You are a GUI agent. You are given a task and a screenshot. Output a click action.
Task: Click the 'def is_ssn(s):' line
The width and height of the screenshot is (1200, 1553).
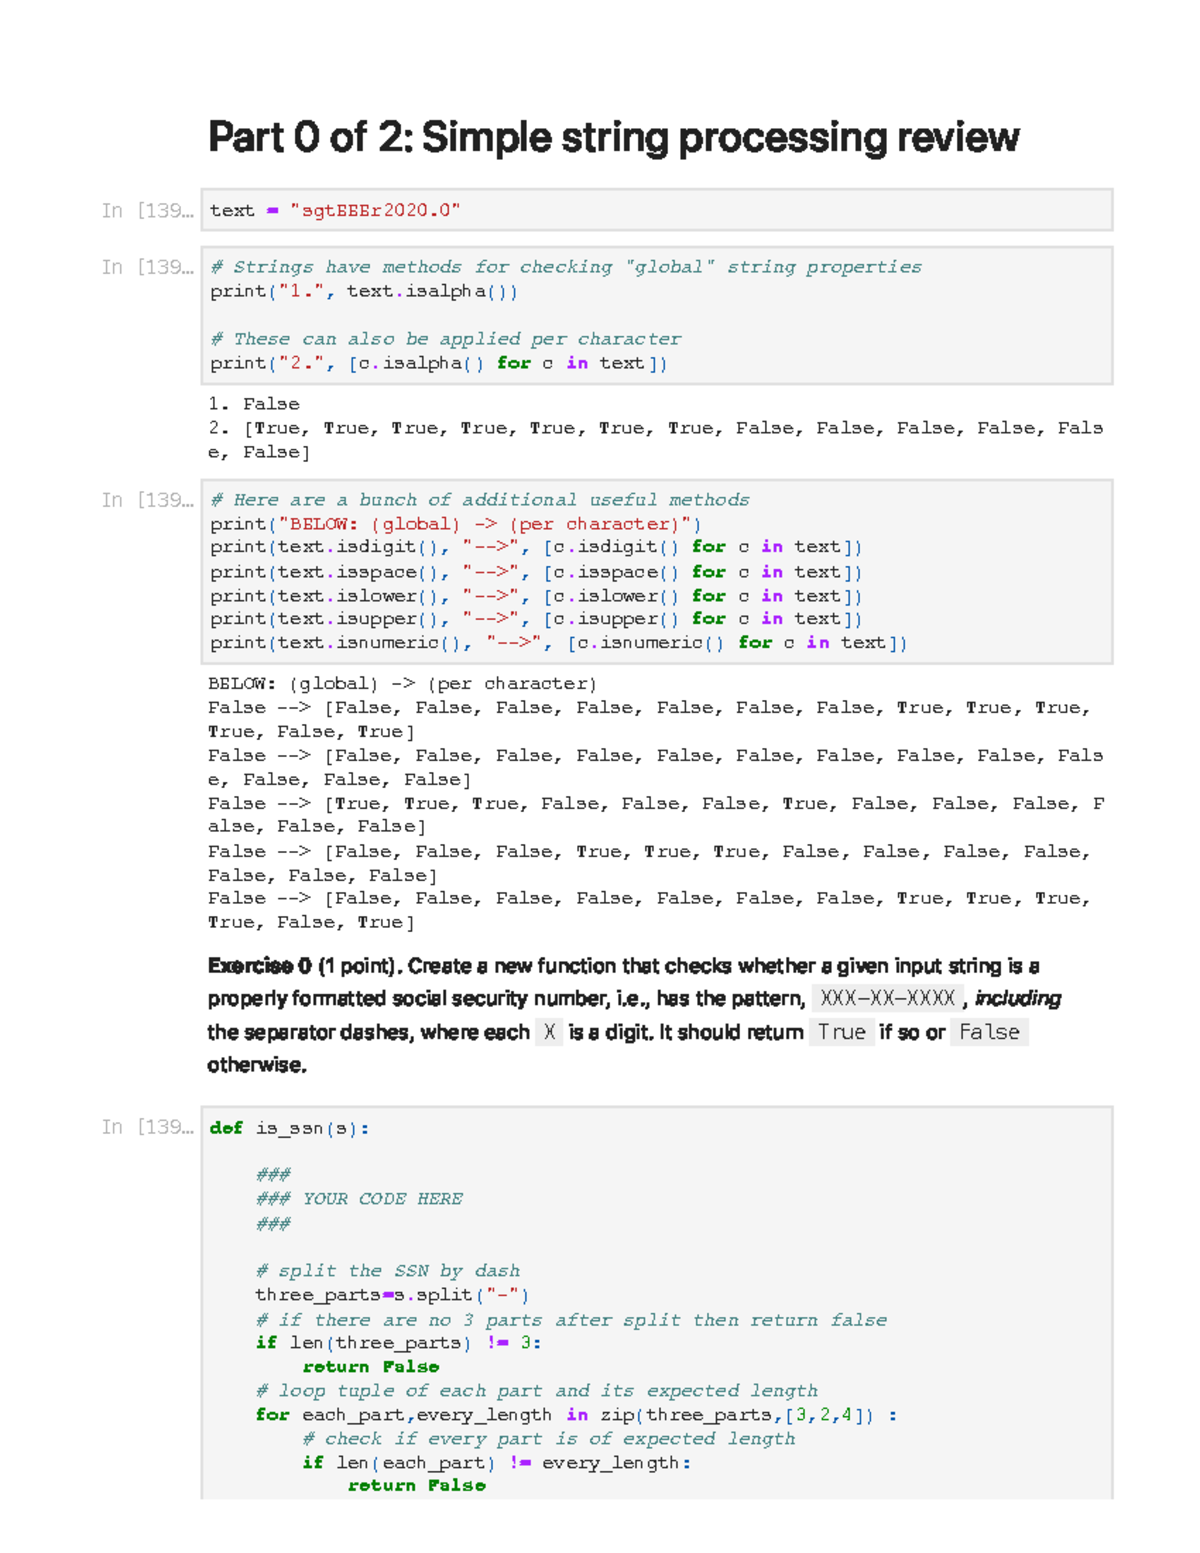(x=290, y=1128)
